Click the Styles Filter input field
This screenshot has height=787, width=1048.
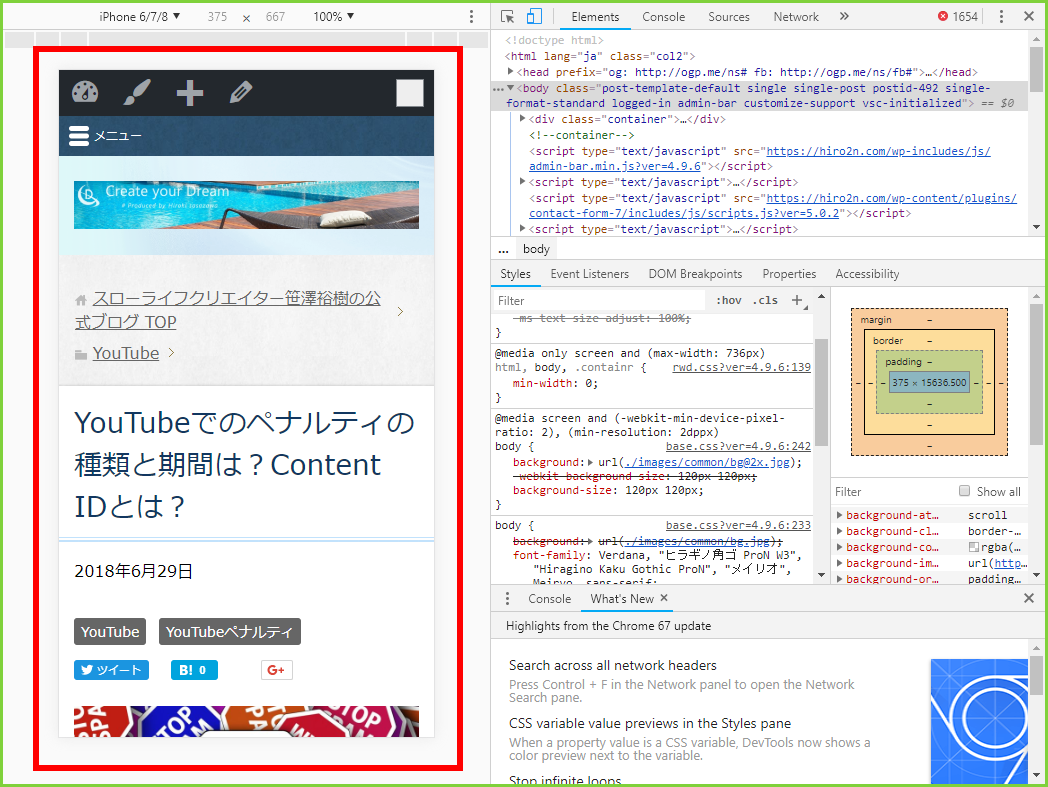point(598,300)
